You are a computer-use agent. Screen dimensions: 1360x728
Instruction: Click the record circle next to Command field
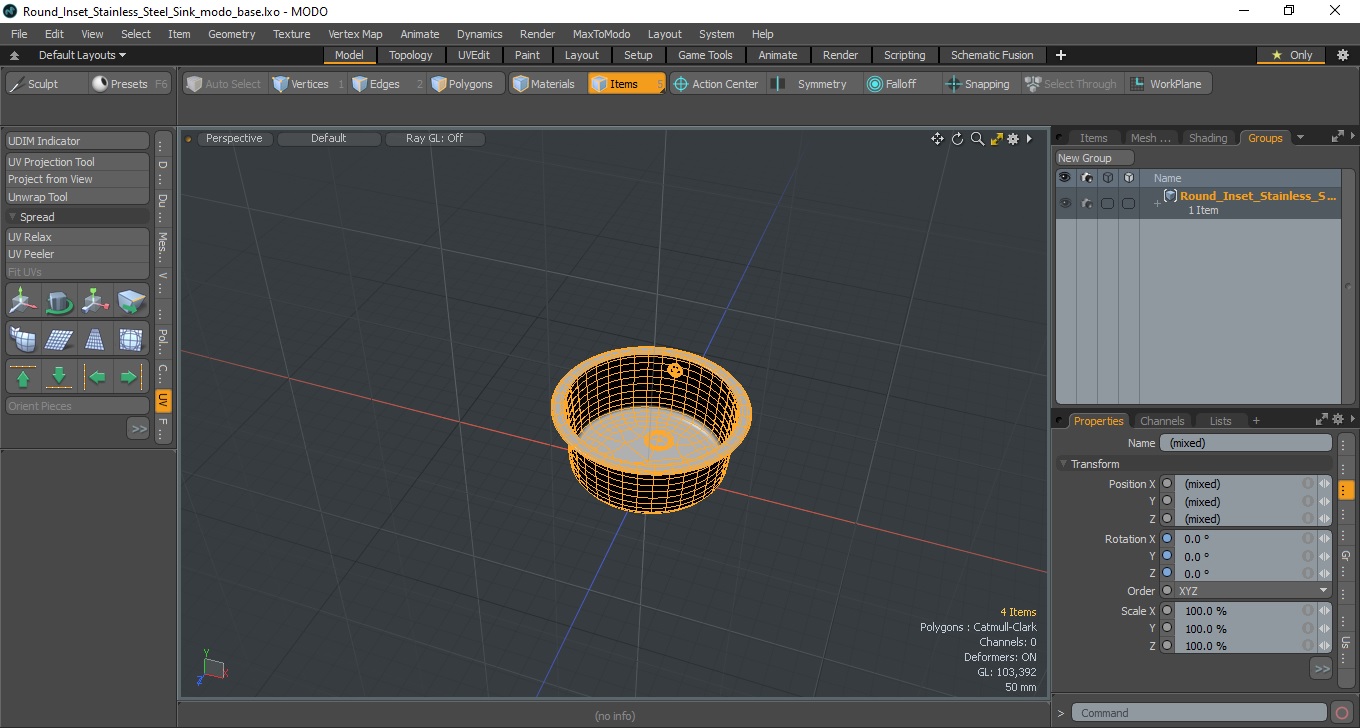click(1342, 713)
